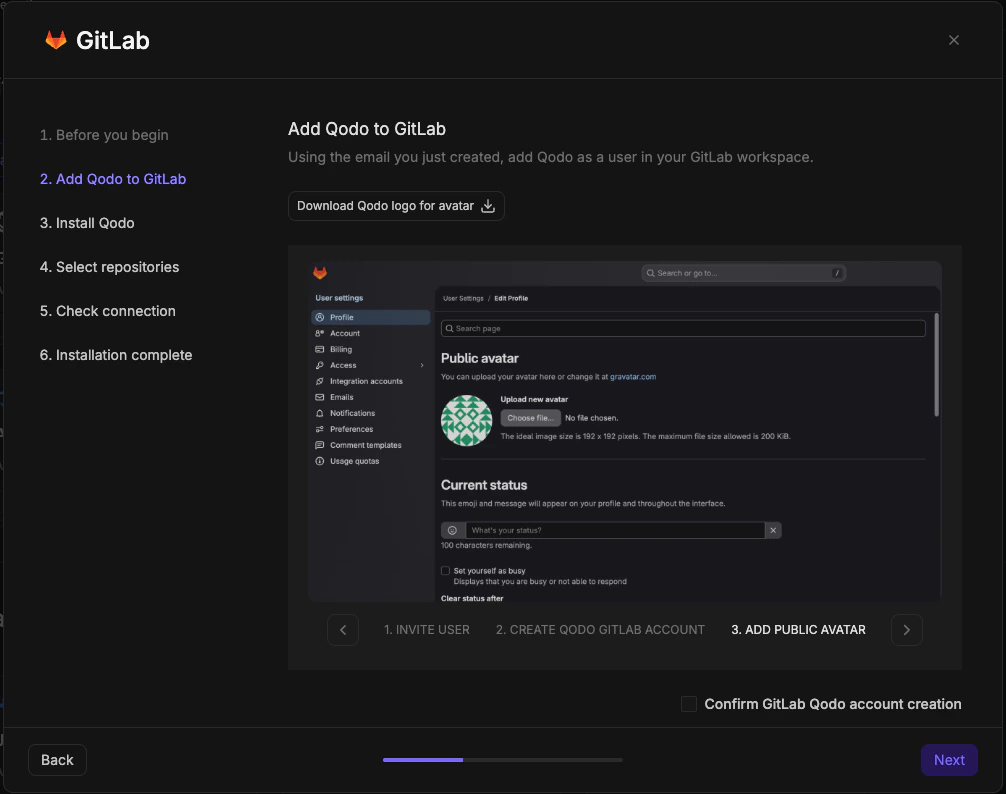Click the Clear status after label
The height and width of the screenshot is (794, 1006).
(x=472, y=598)
